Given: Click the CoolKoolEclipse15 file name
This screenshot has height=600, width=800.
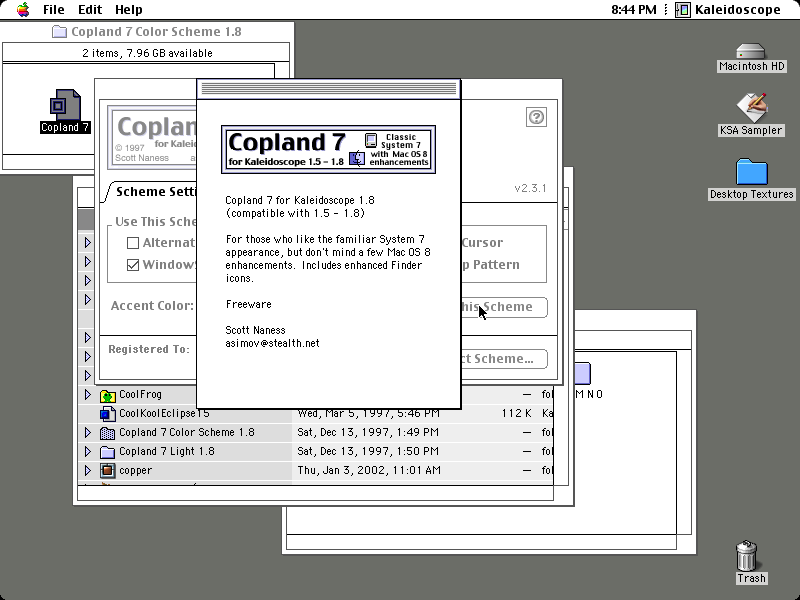Looking at the screenshot, I should (x=164, y=414).
